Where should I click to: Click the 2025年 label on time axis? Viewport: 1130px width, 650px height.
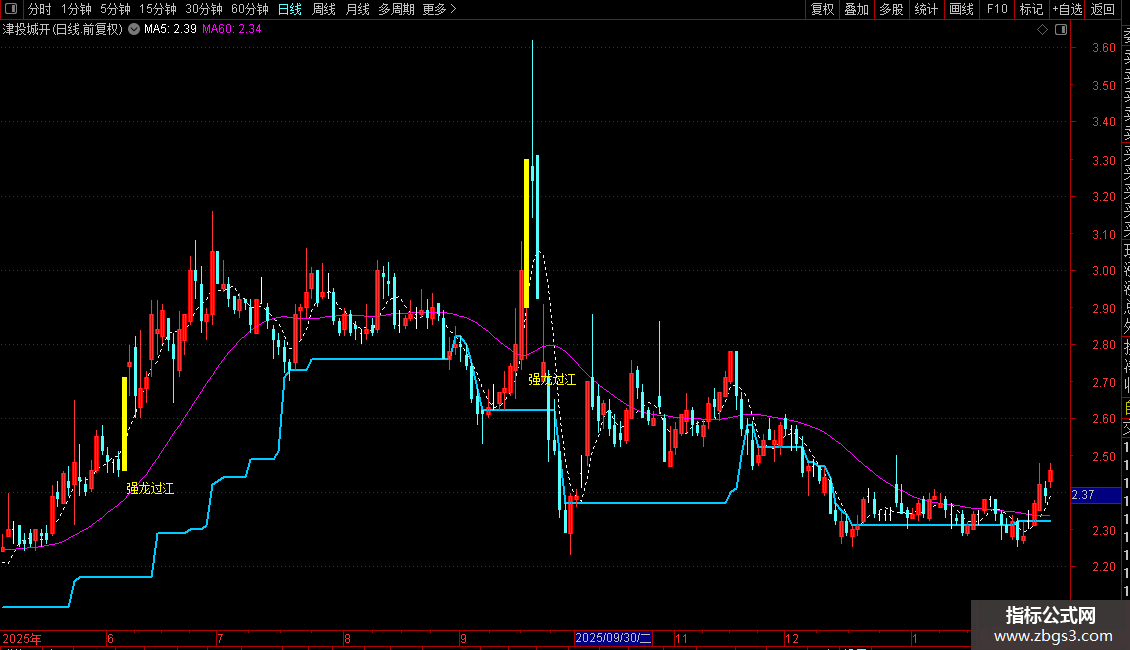(22, 638)
